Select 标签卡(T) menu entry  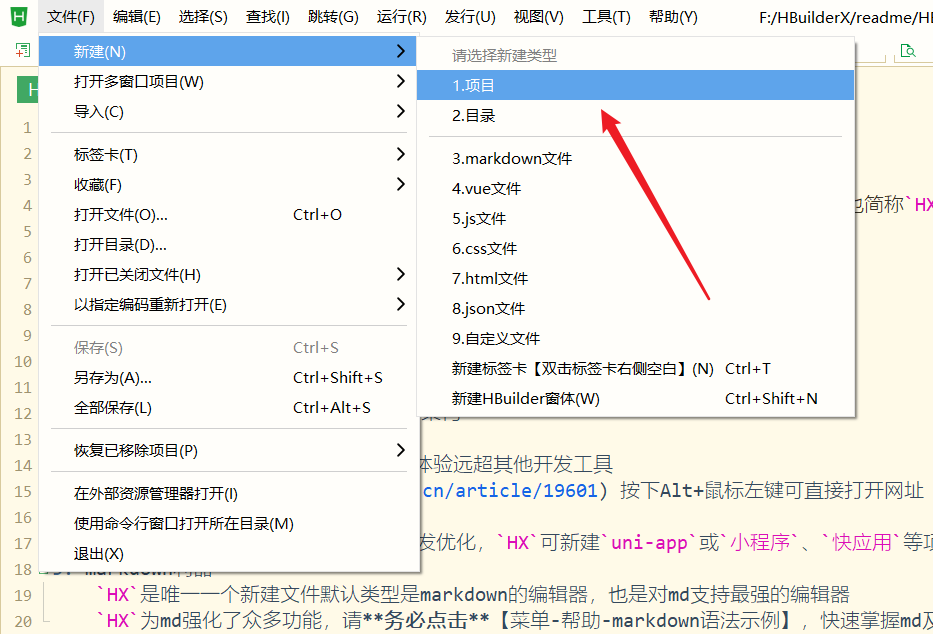(229, 155)
